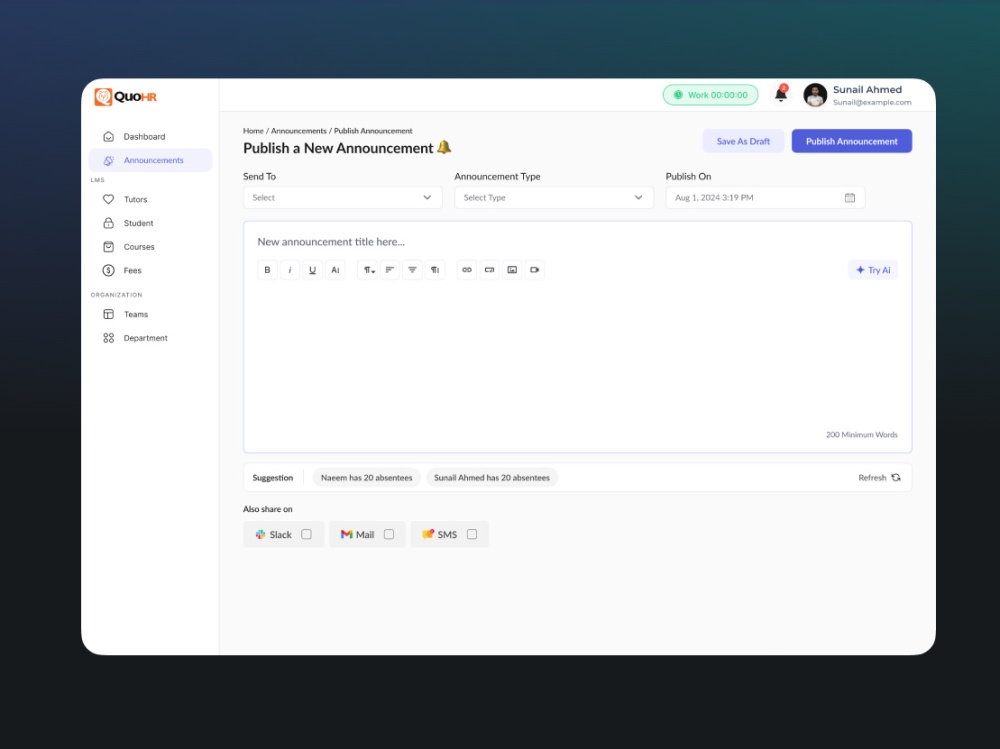Viewport: 1000px width, 749px height.
Task: Open the Department menu item
Action: [x=150, y=338]
